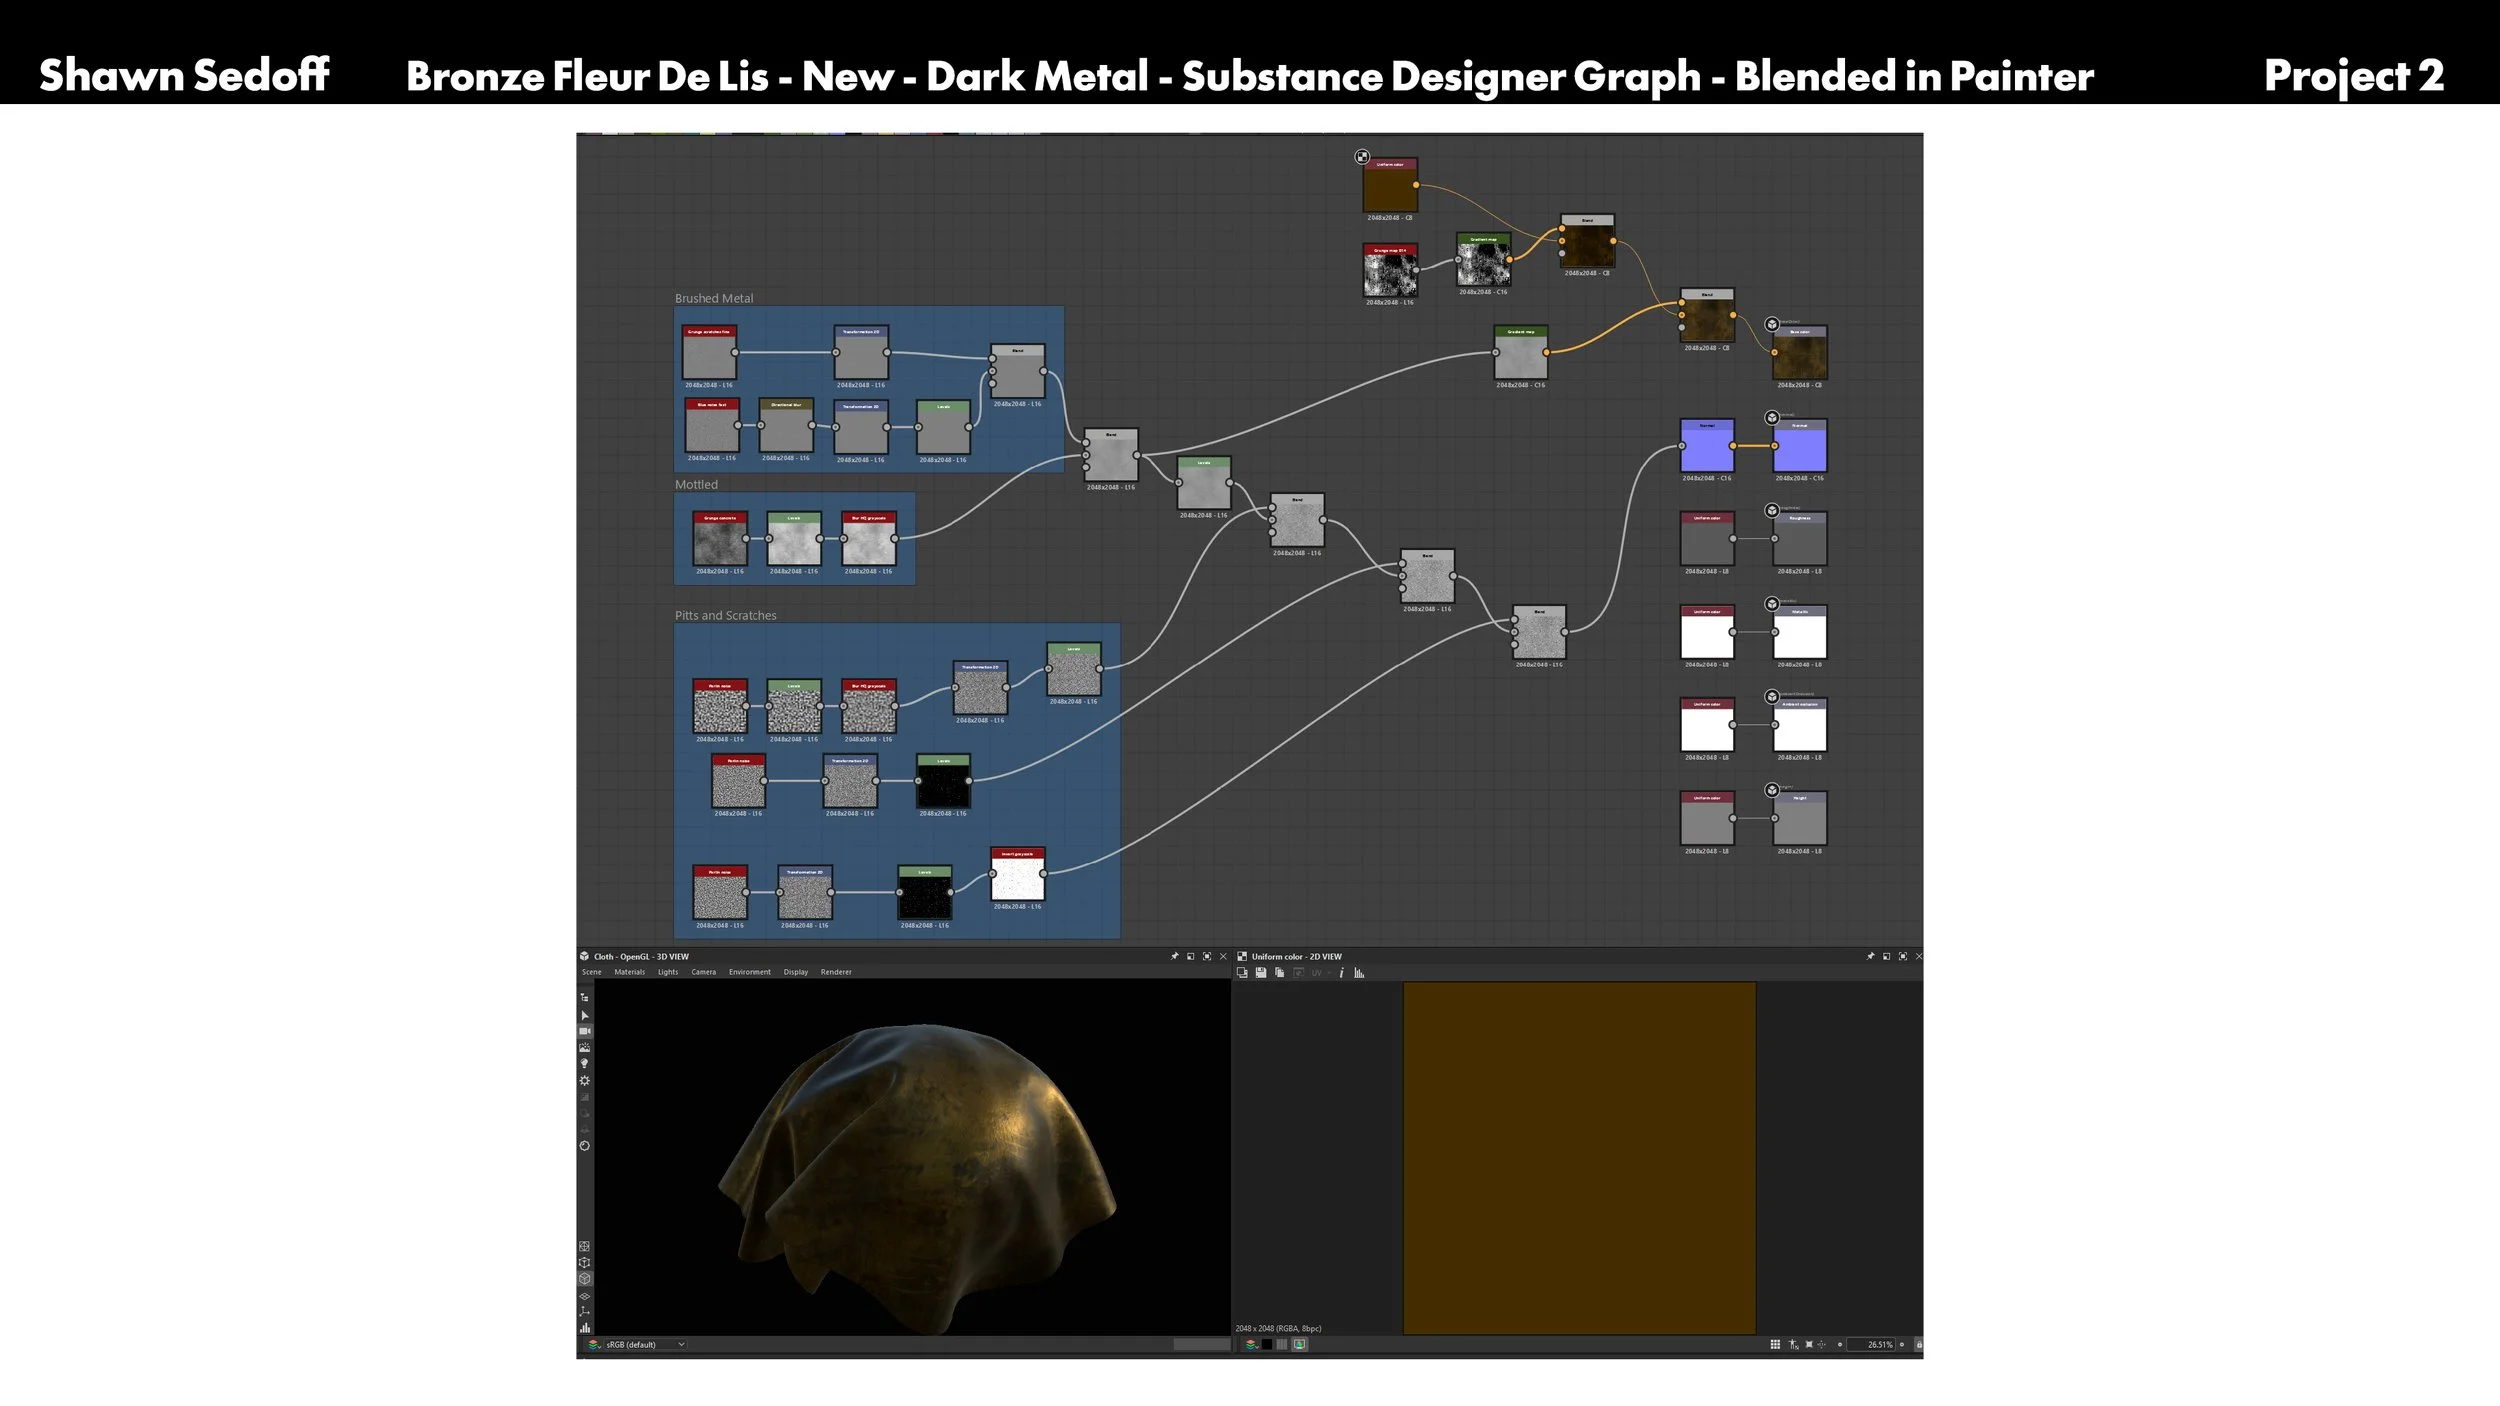Click the pixel size icon in 2D view footer
The width and height of the screenshot is (2500, 1406).
point(1793,1345)
